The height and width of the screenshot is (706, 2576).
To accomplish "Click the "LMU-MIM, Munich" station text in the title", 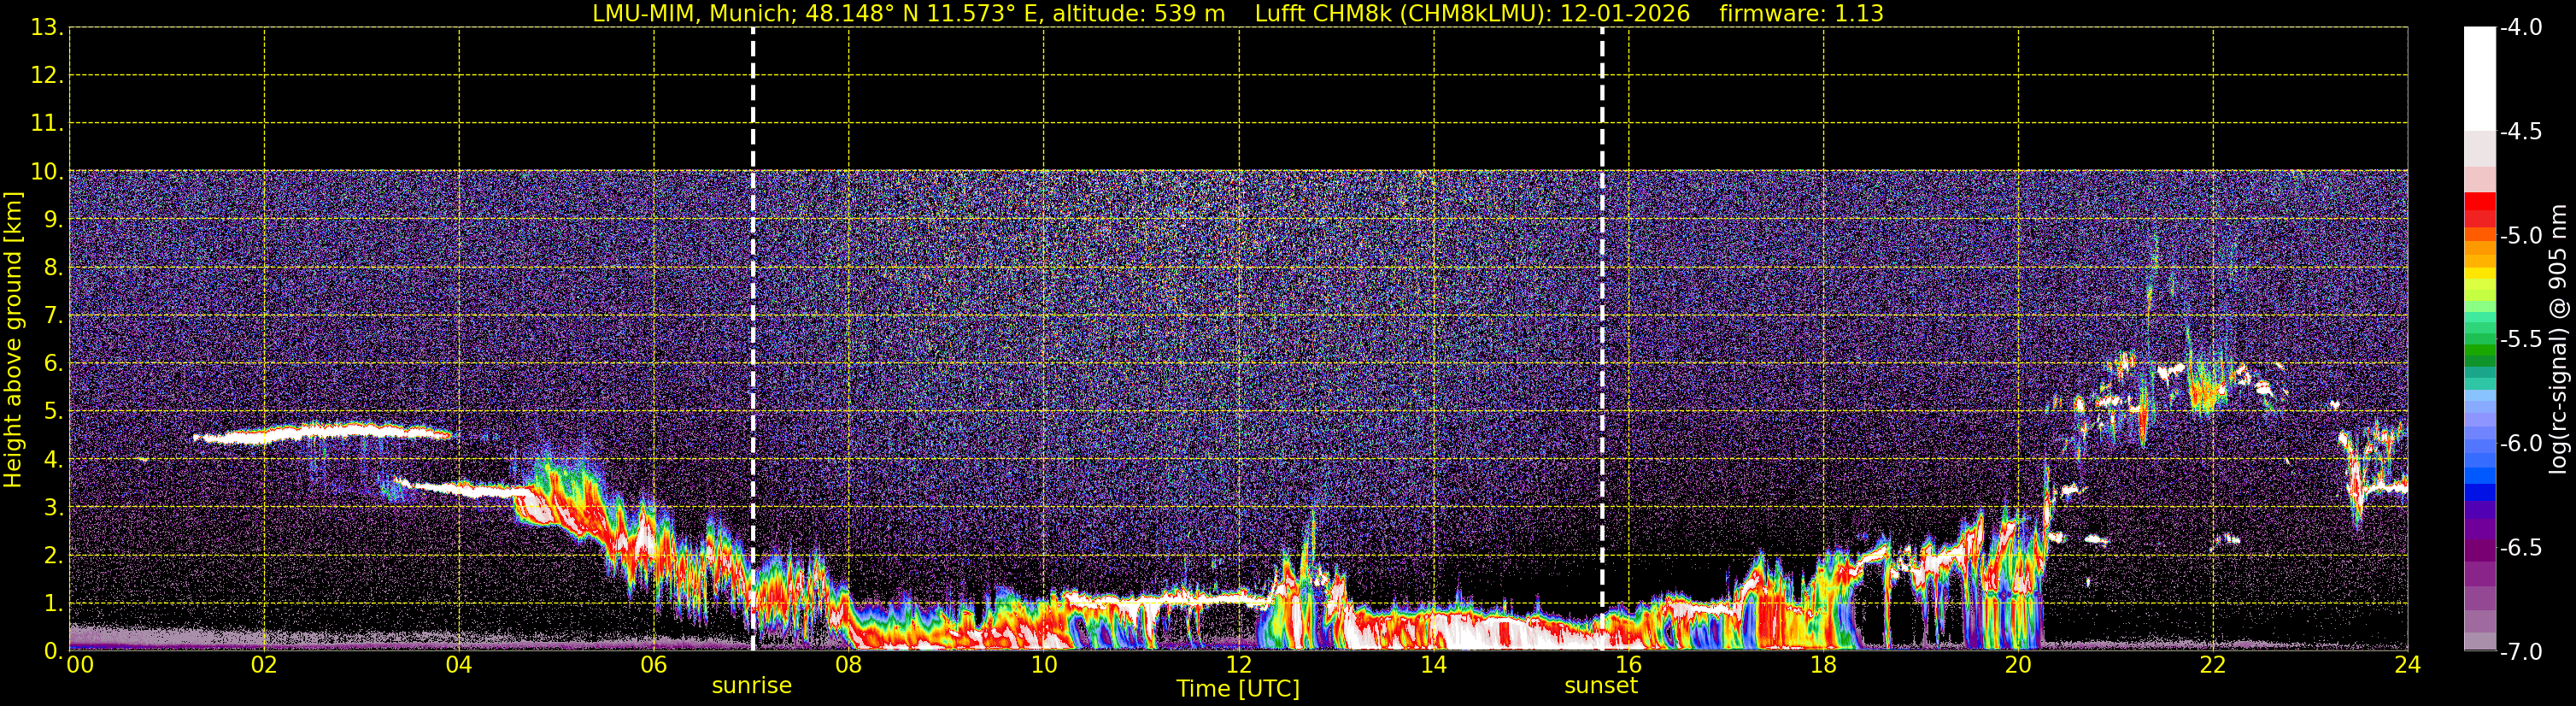I will (693, 14).
